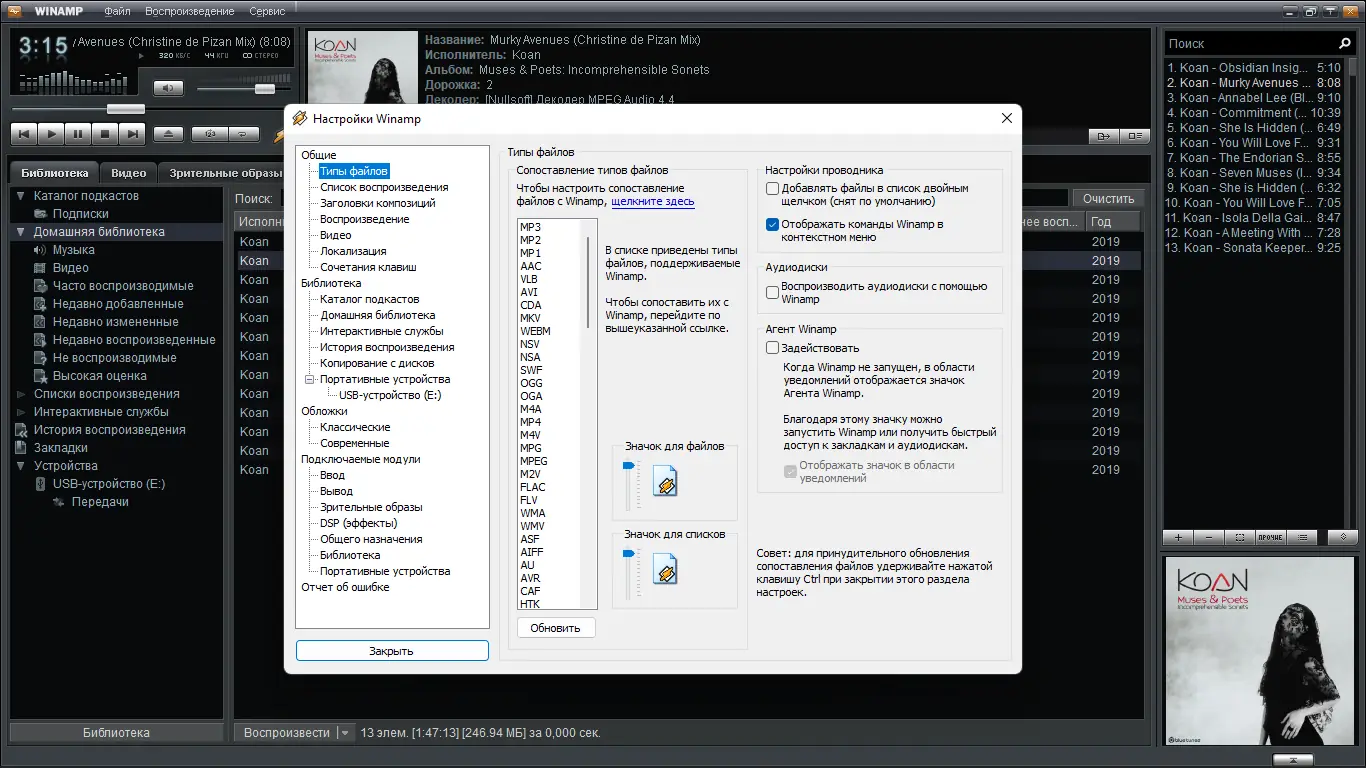Pause the current track
Image resolution: width=1366 pixels, height=768 pixels.
[x=78, y=133]
